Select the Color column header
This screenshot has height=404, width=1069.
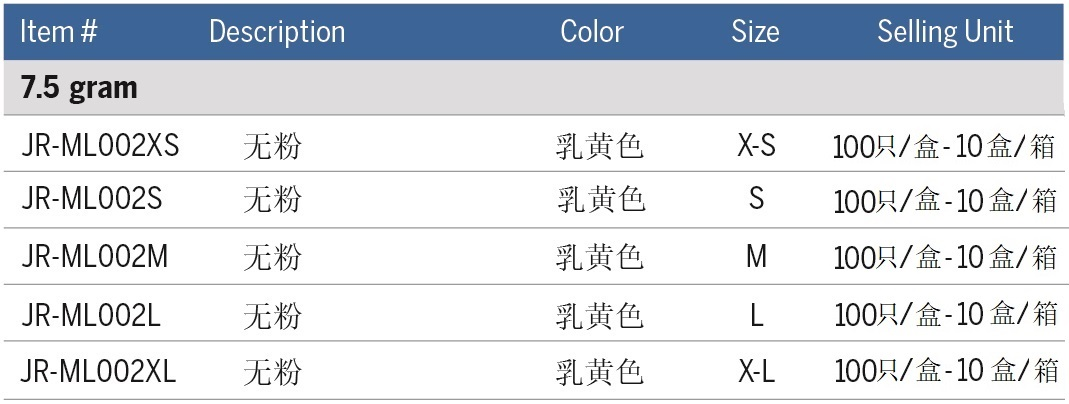coord(592,32)
